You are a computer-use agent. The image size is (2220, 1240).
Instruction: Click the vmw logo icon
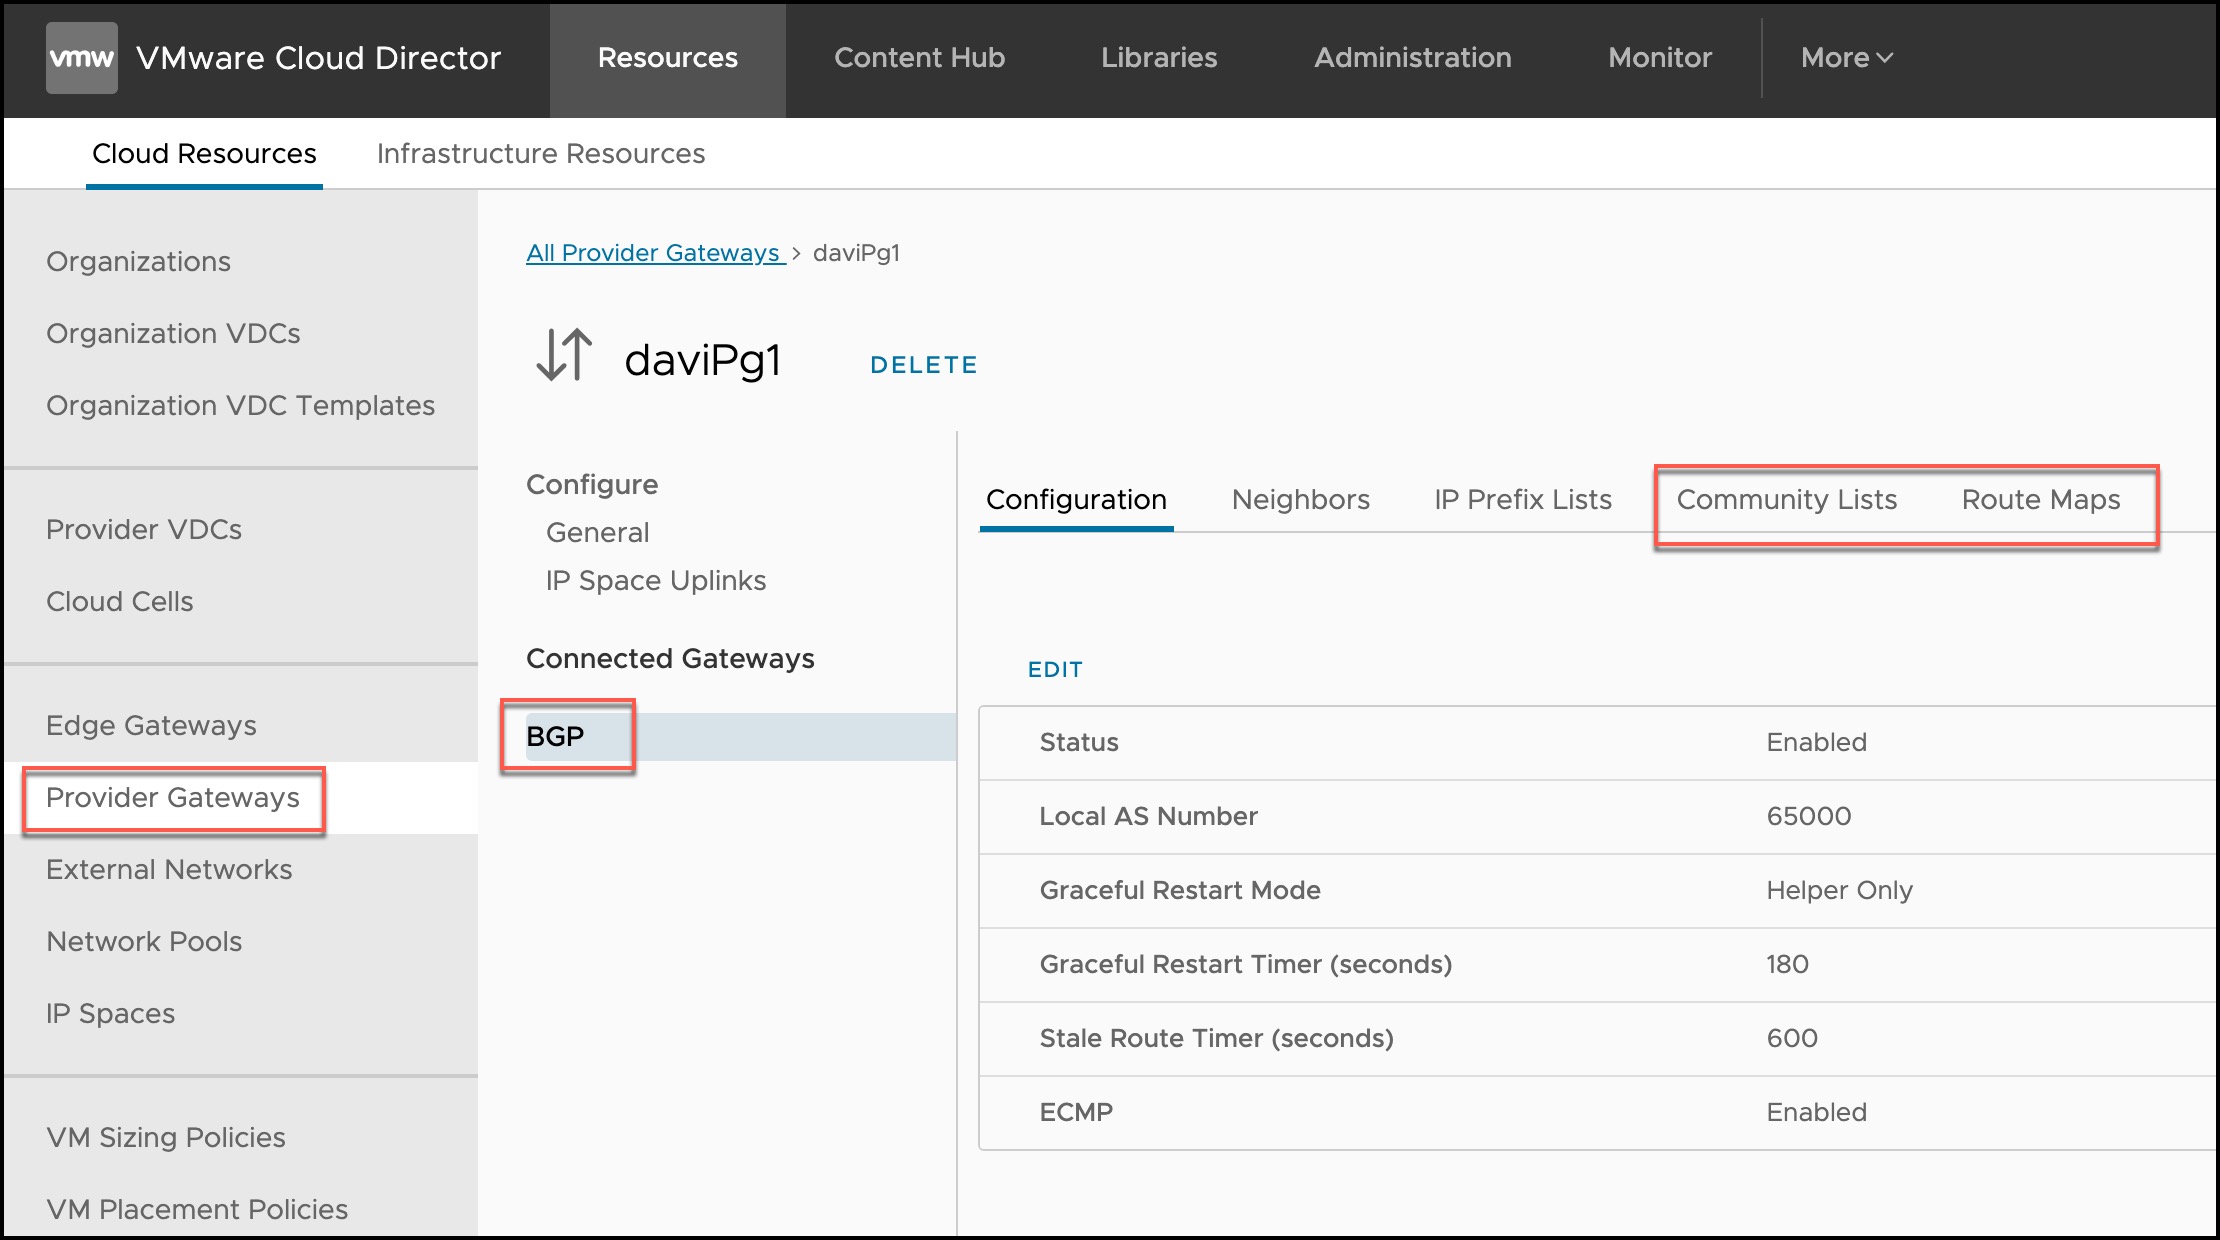[x=81, y=58]
